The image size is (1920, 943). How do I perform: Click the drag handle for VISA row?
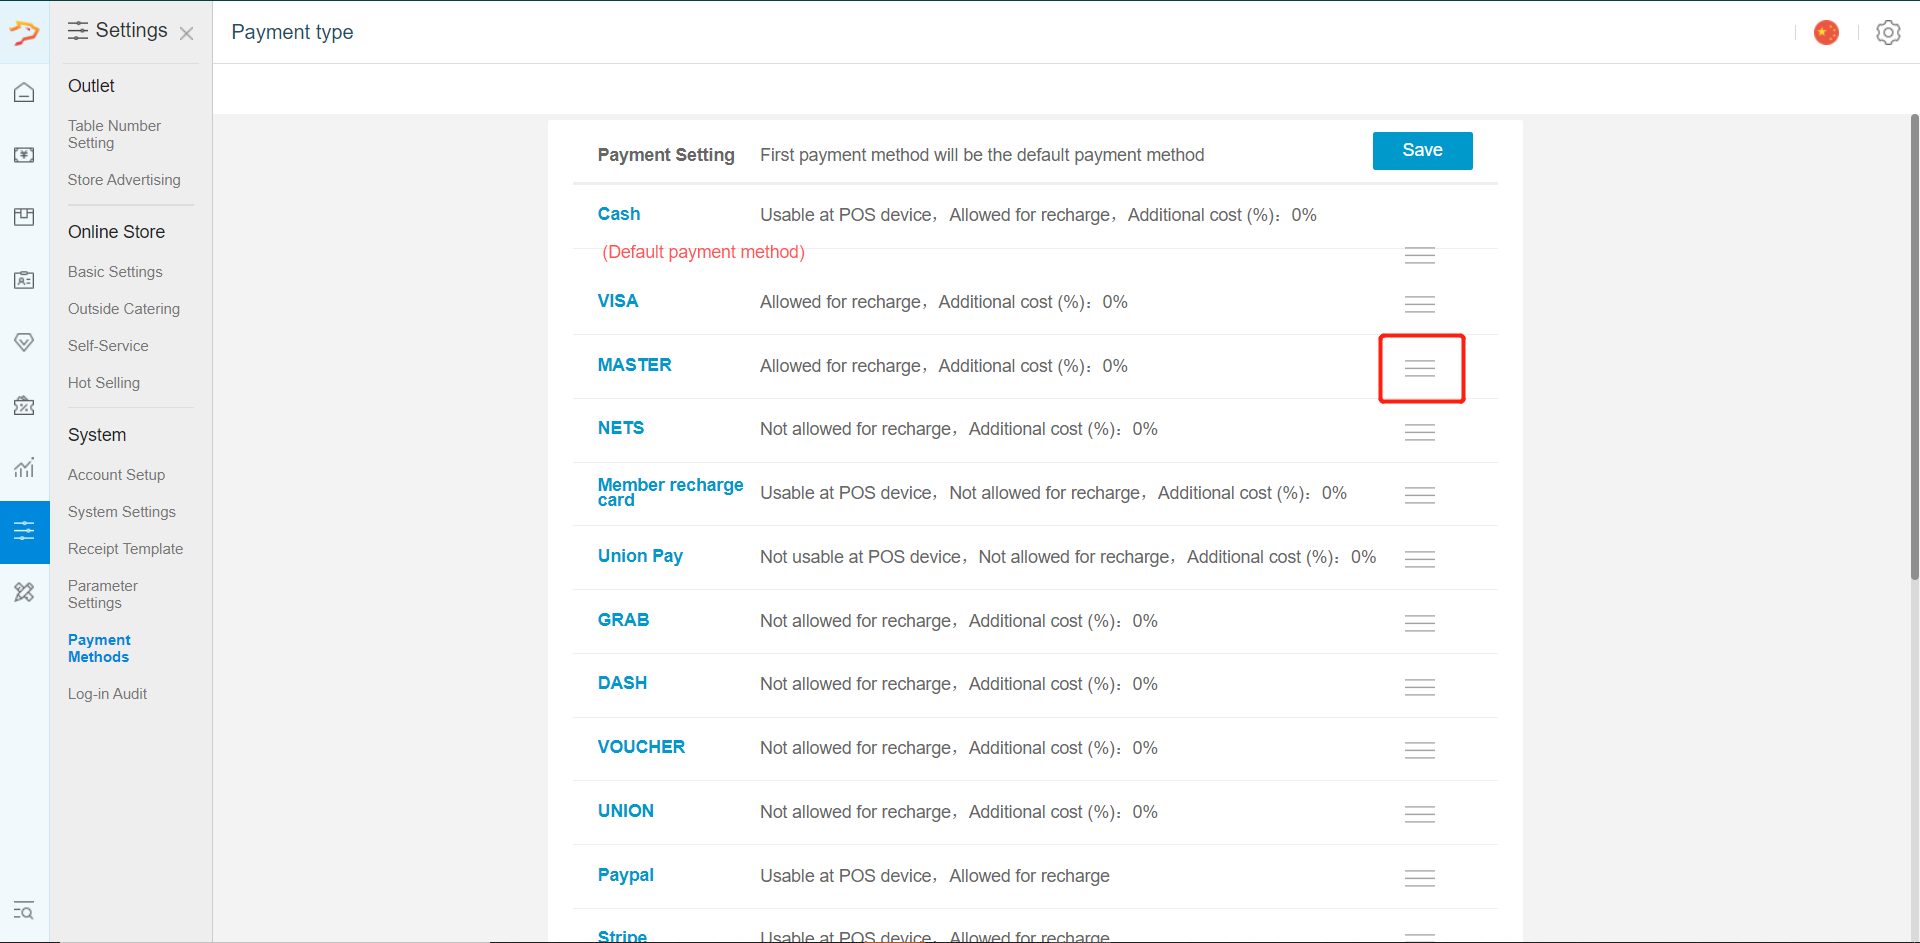pos(1419,304)
